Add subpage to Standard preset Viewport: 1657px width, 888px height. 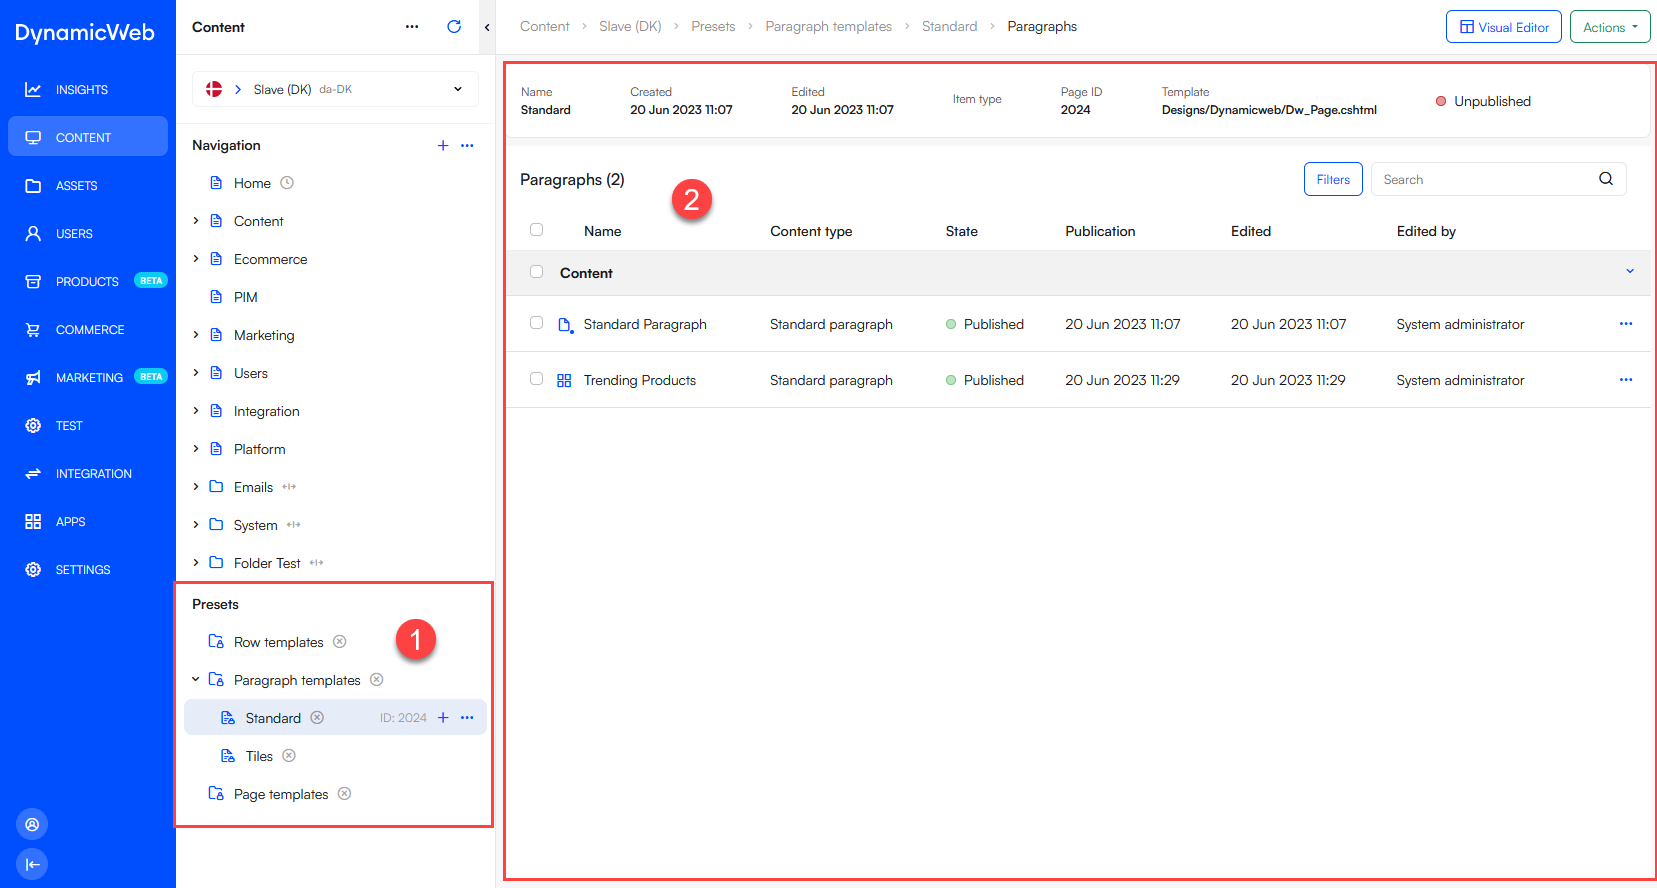point(443,718)
